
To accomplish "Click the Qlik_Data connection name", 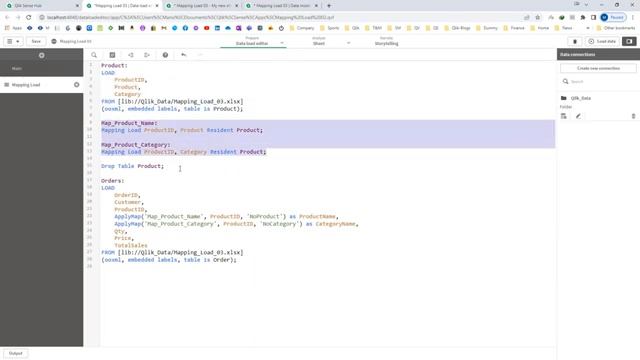I will point(581,98).
